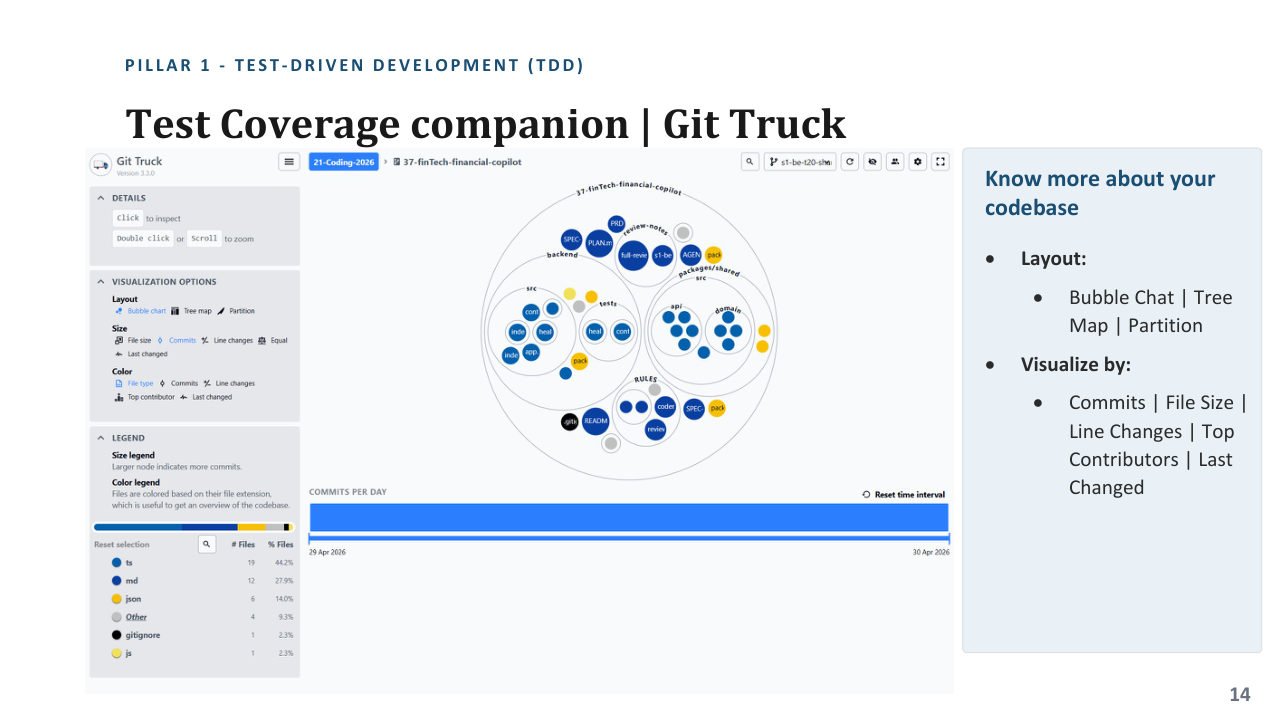
Task: Open the legend search icon button
Action: pyautogui.click(x=207, y=544)
